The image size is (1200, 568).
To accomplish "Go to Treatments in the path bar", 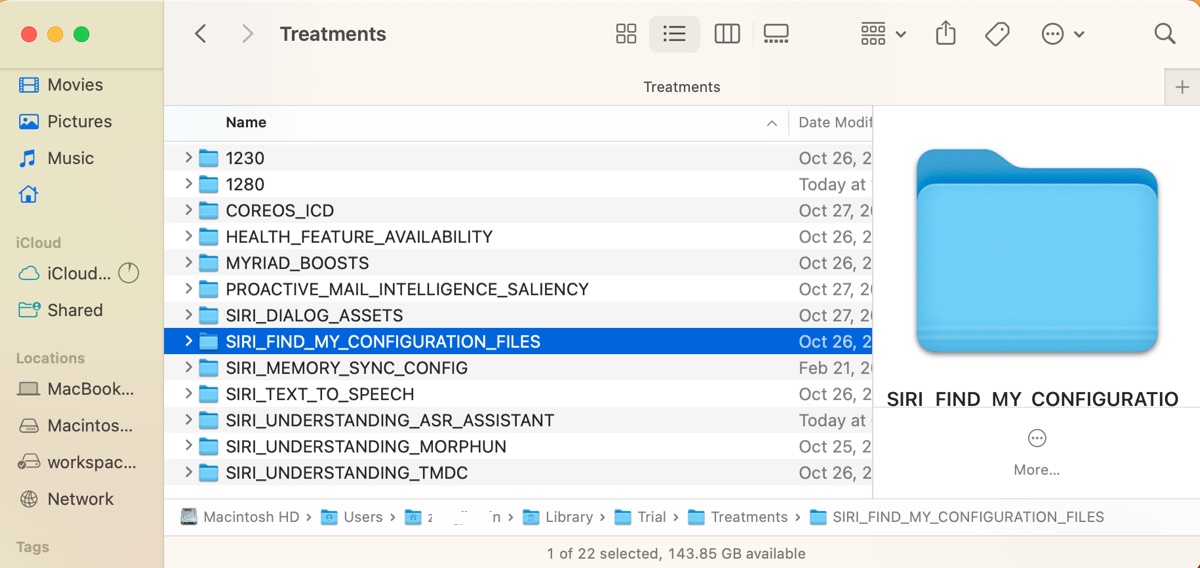I will coord(737,517).
